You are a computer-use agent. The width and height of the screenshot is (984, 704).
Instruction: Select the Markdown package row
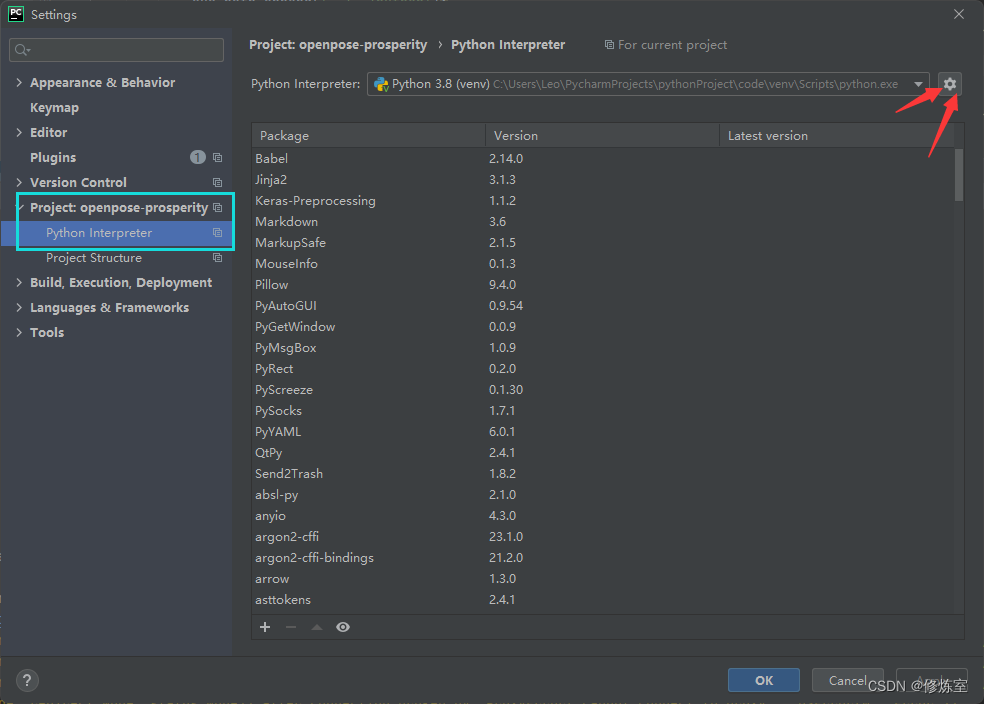tap(603, 221)
